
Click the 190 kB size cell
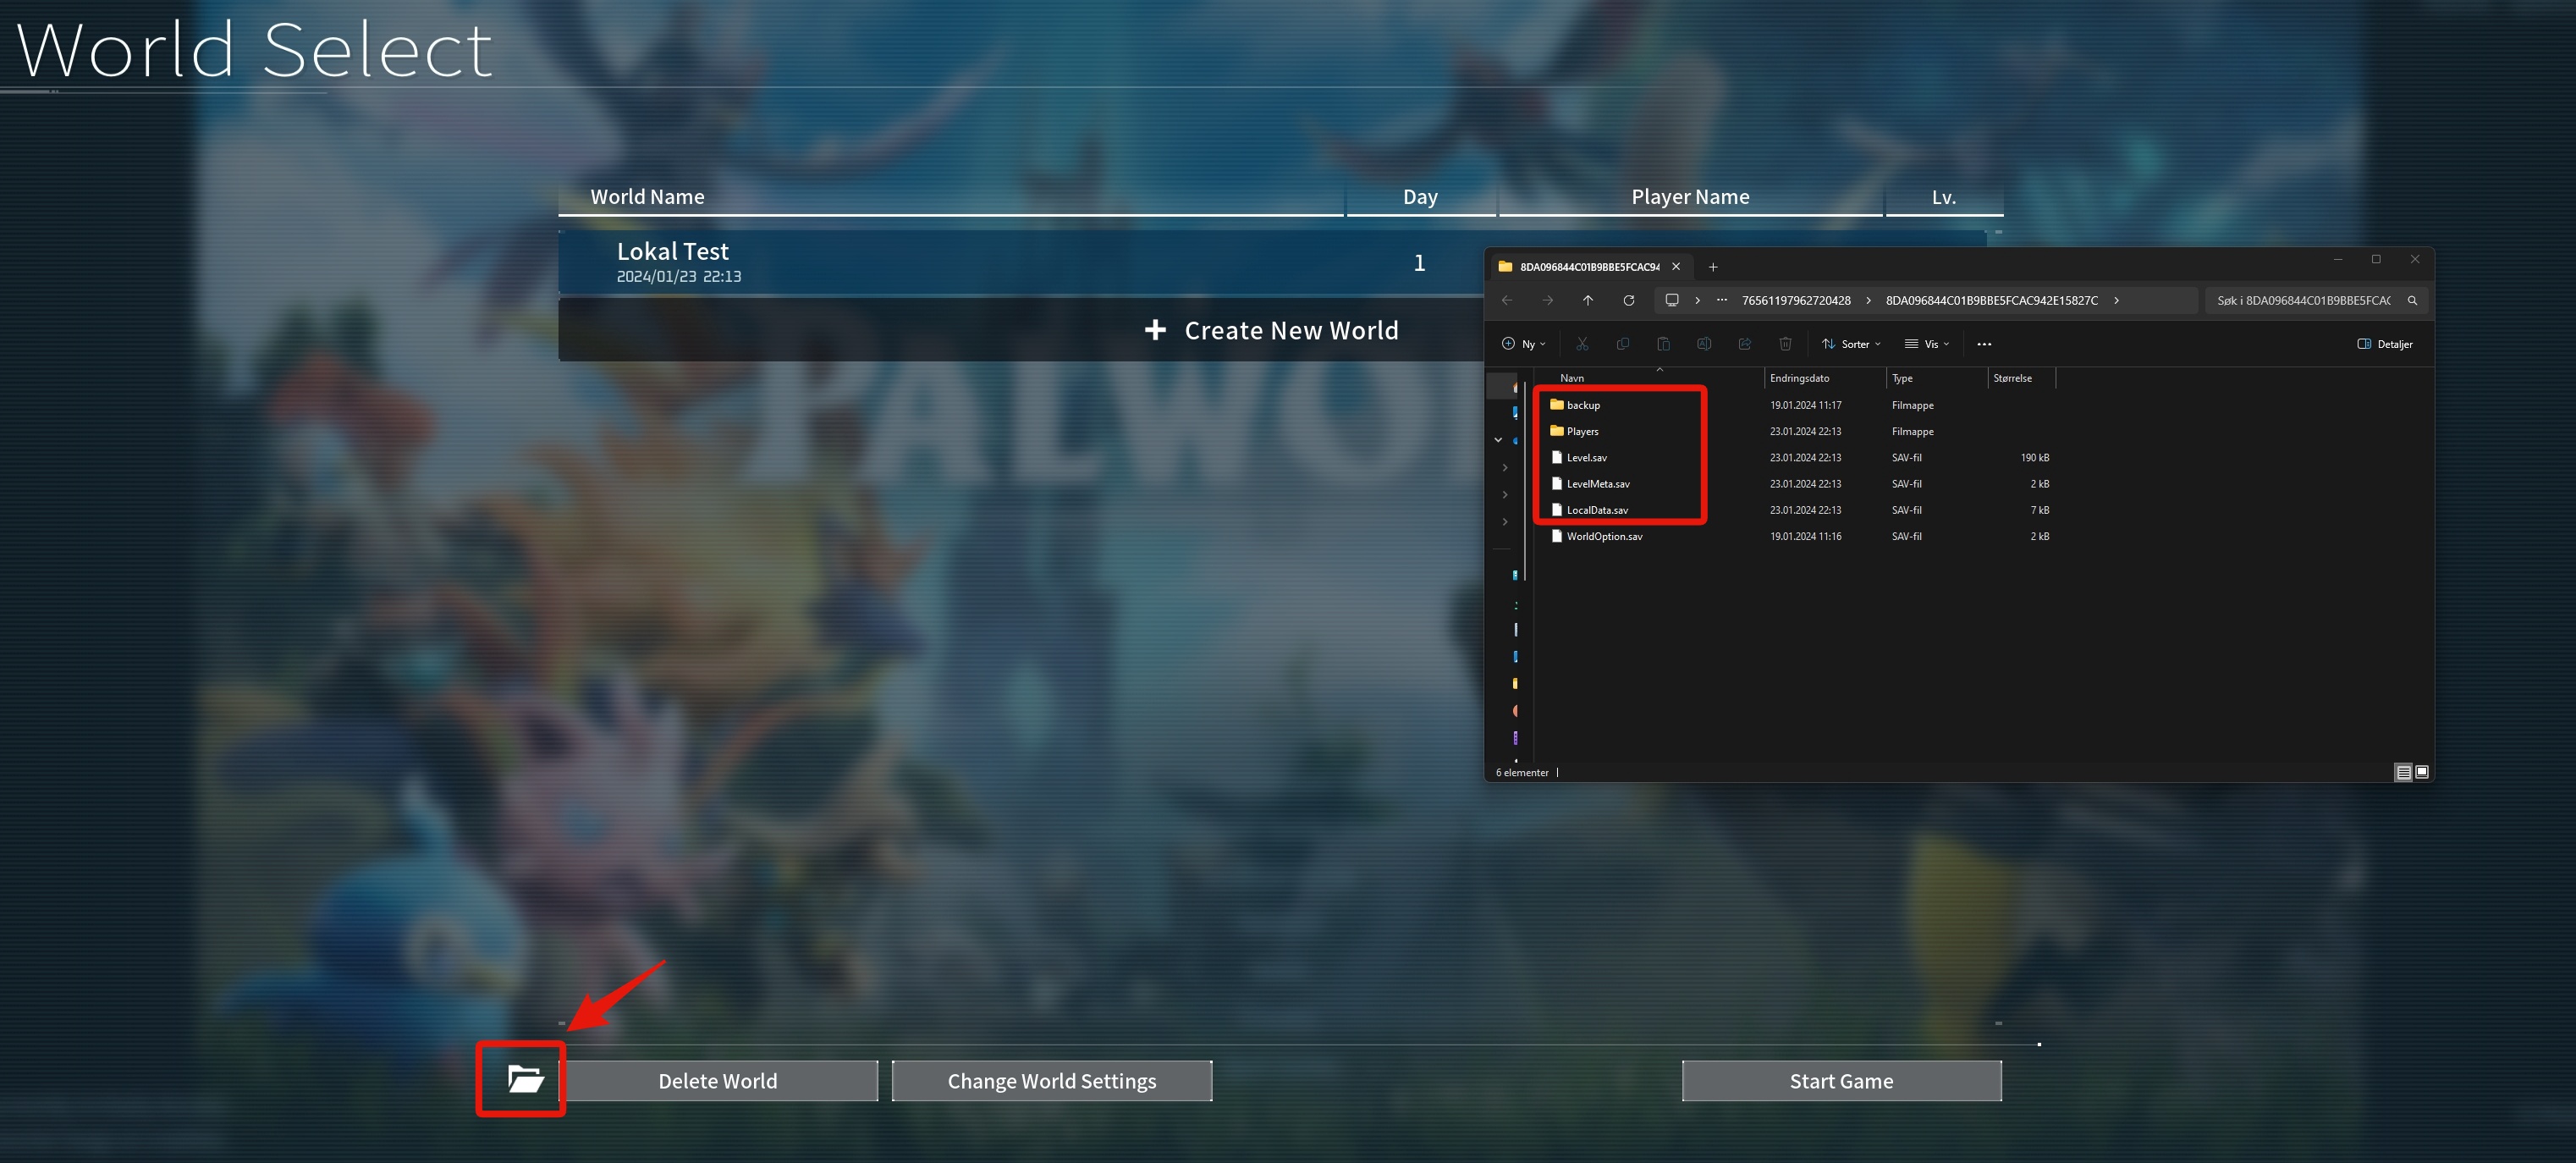(2034, 457)
